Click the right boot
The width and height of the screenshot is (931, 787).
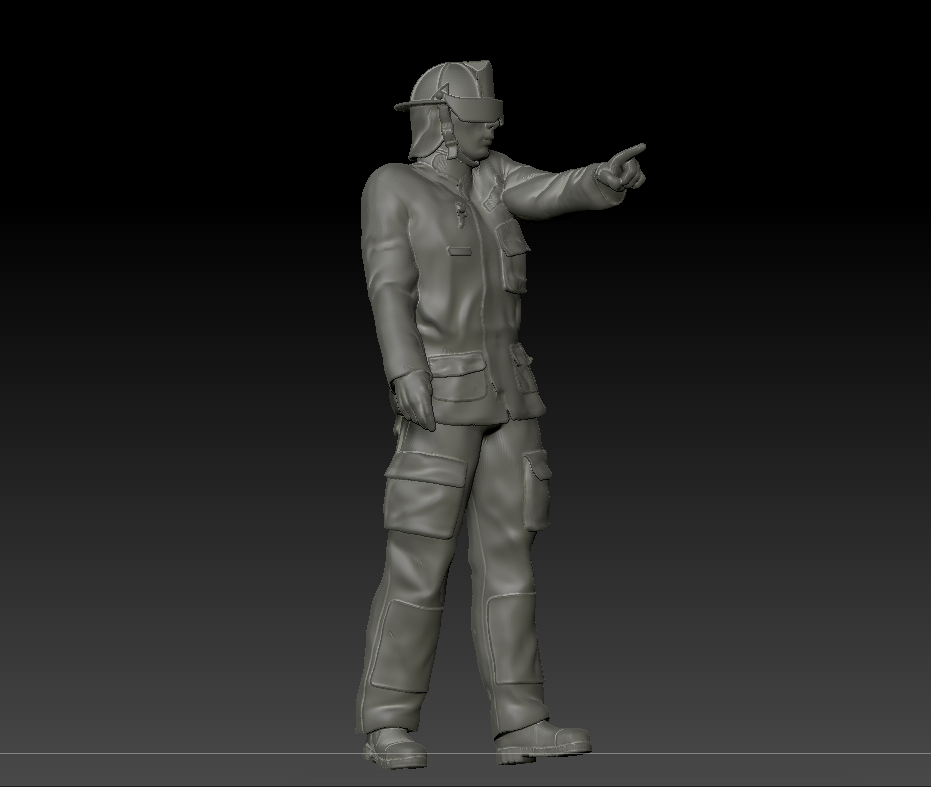coord(540,740)
